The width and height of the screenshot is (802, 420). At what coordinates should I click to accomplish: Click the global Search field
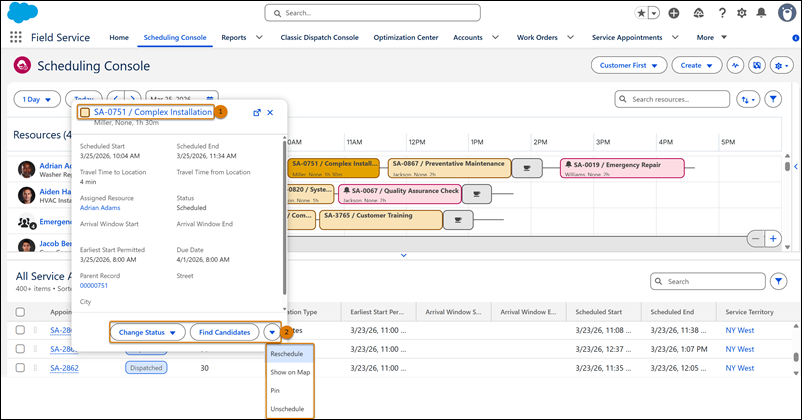pyautogui.click(x=372, y=13)
